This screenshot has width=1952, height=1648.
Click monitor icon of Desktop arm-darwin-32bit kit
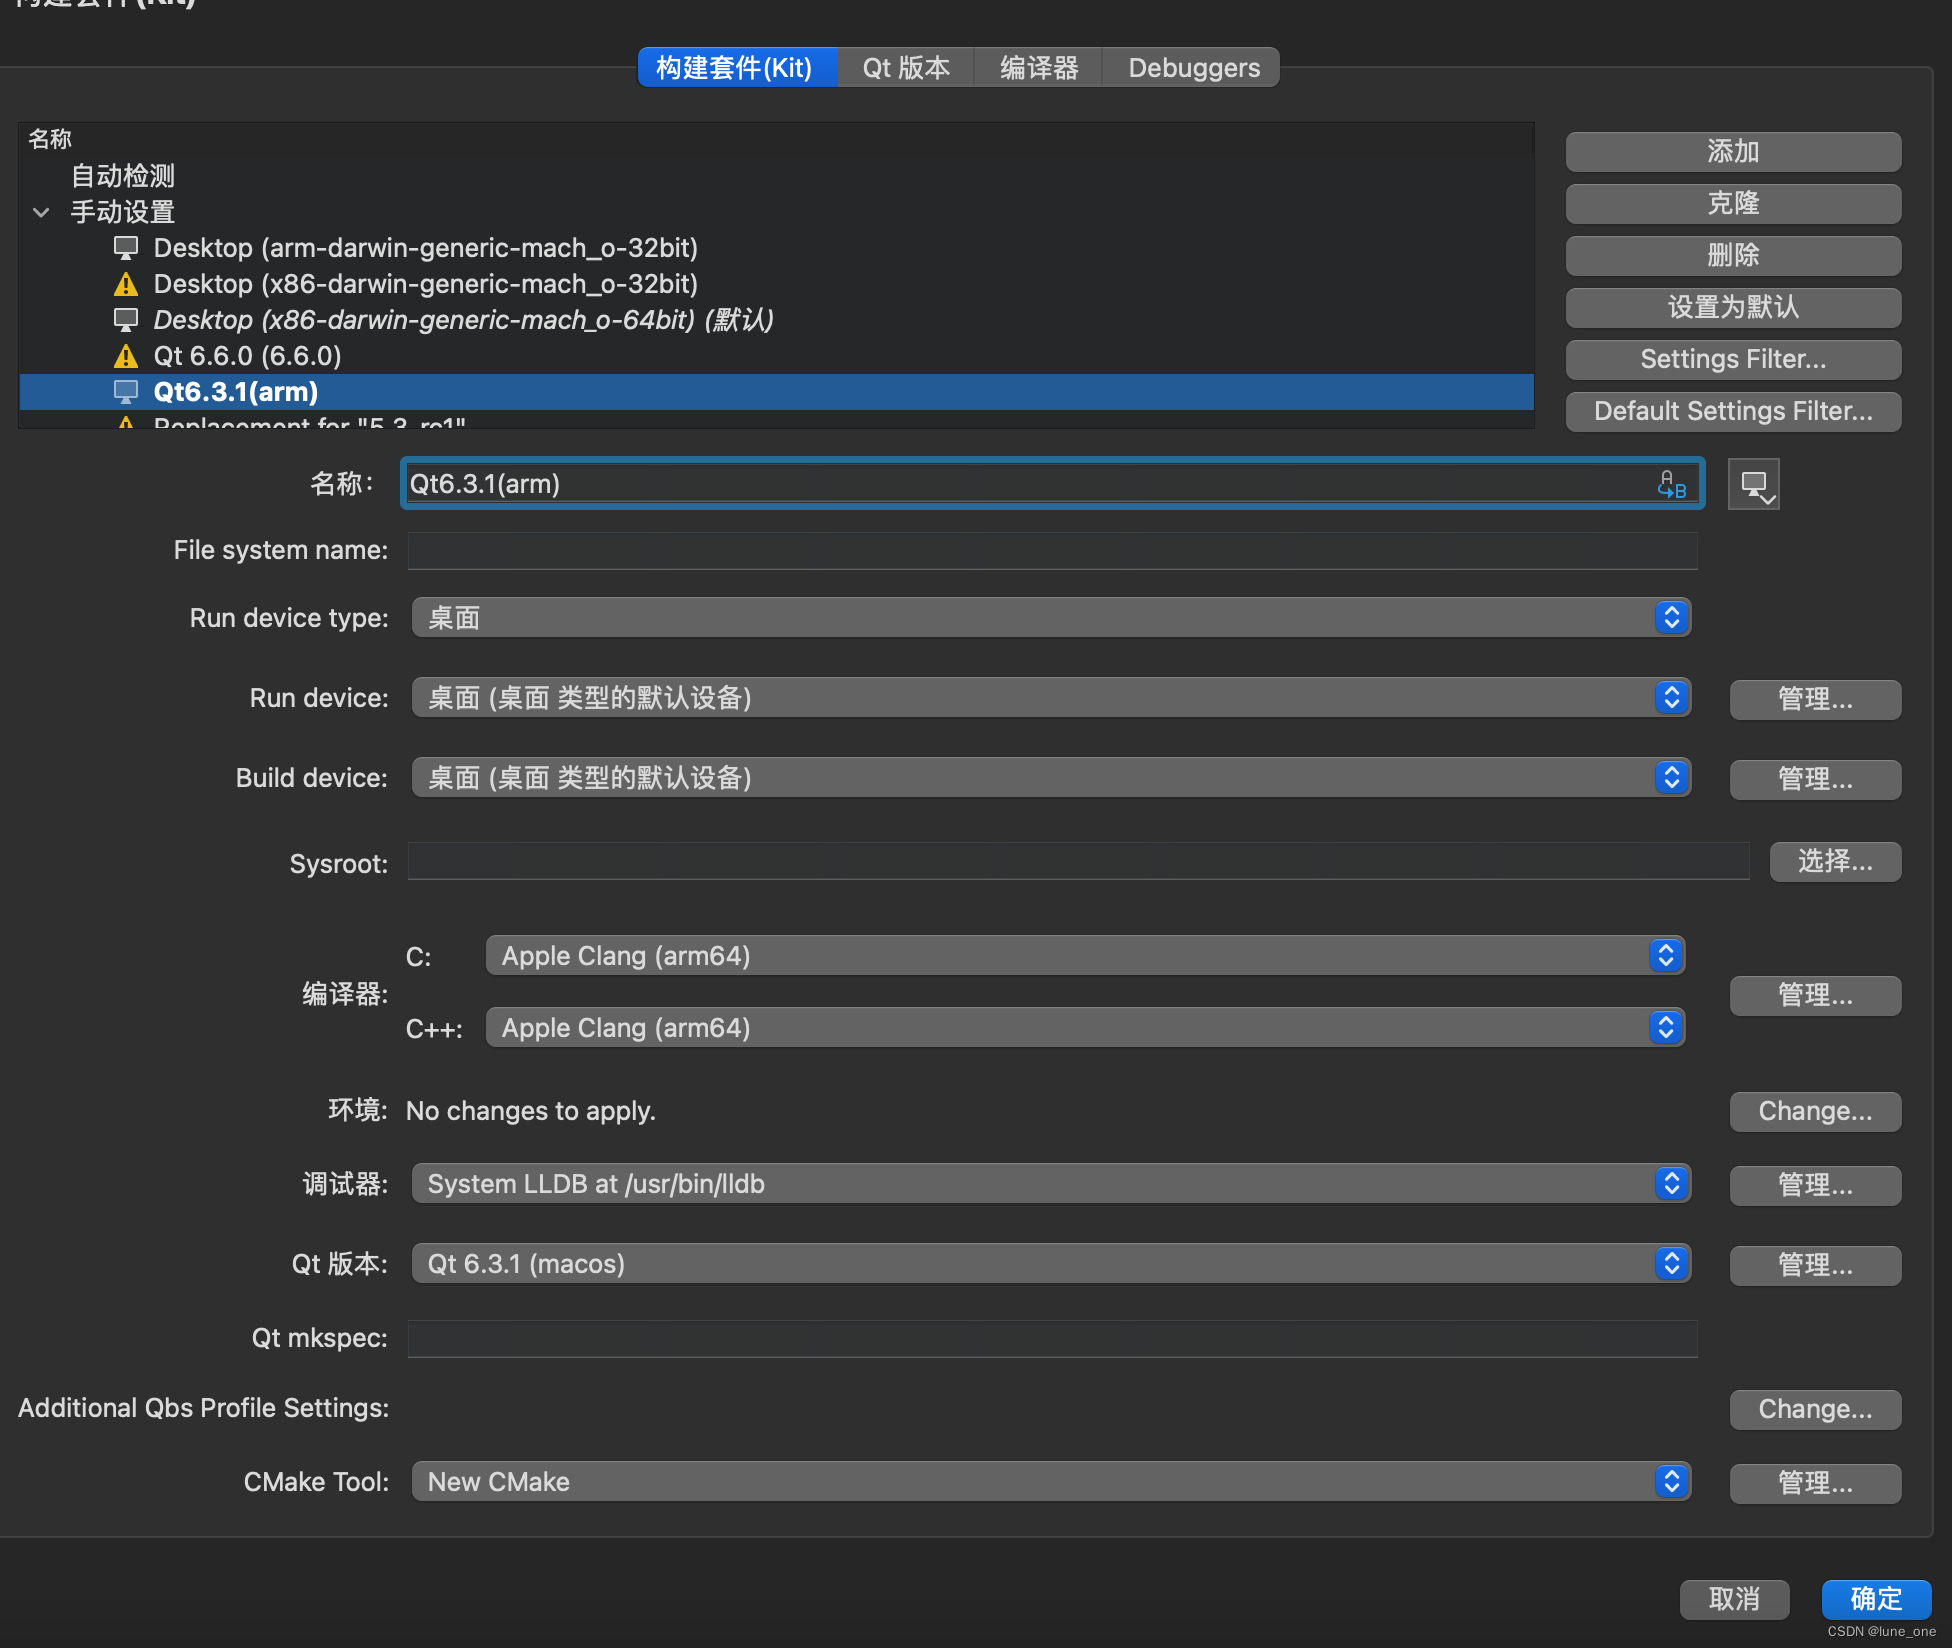[x=126, y=247]
